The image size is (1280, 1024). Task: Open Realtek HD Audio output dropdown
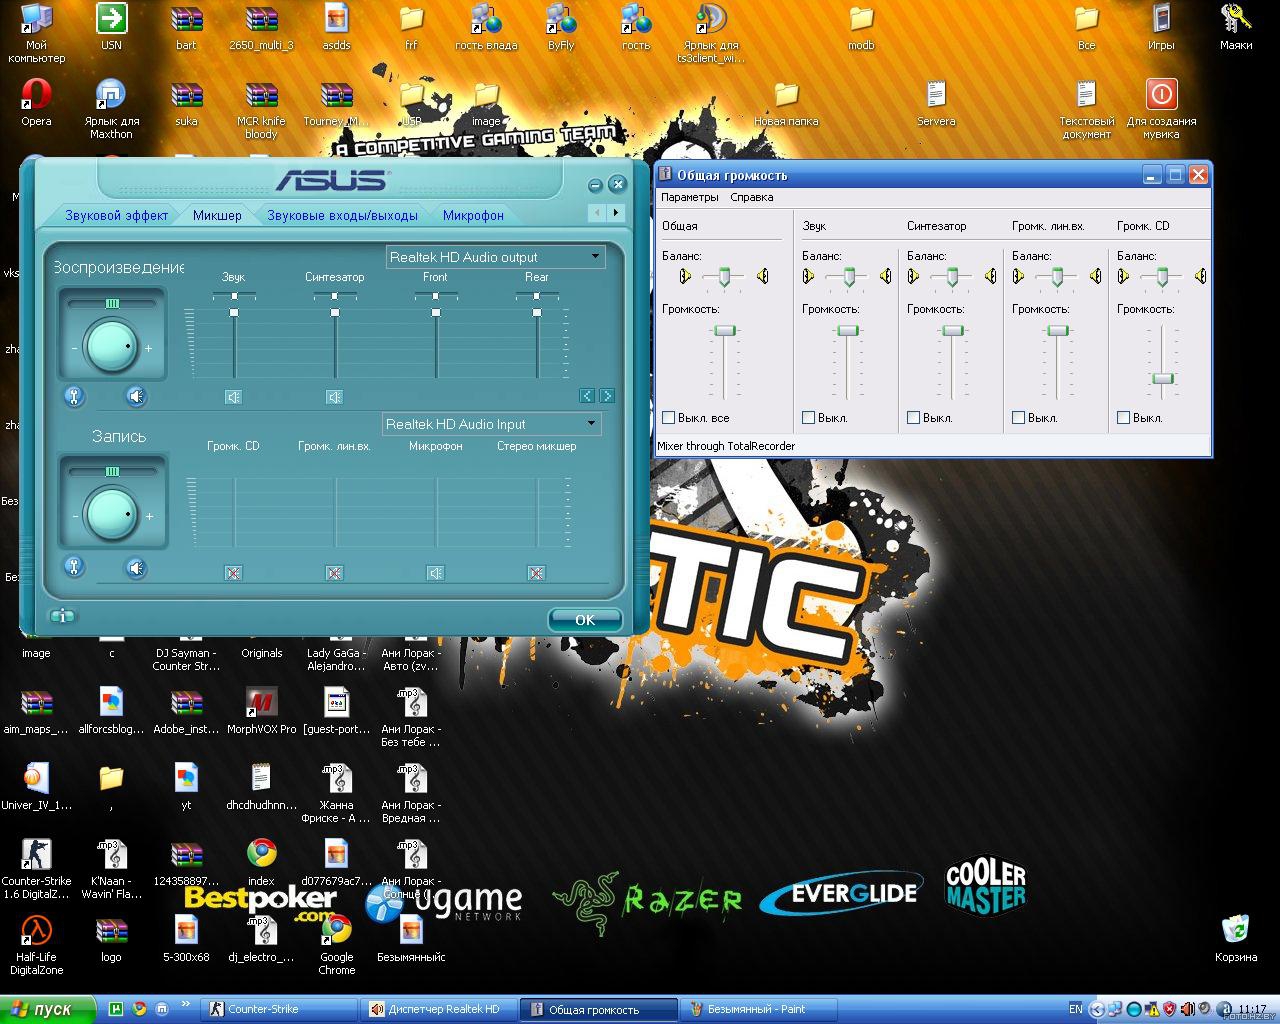point(494,257)
